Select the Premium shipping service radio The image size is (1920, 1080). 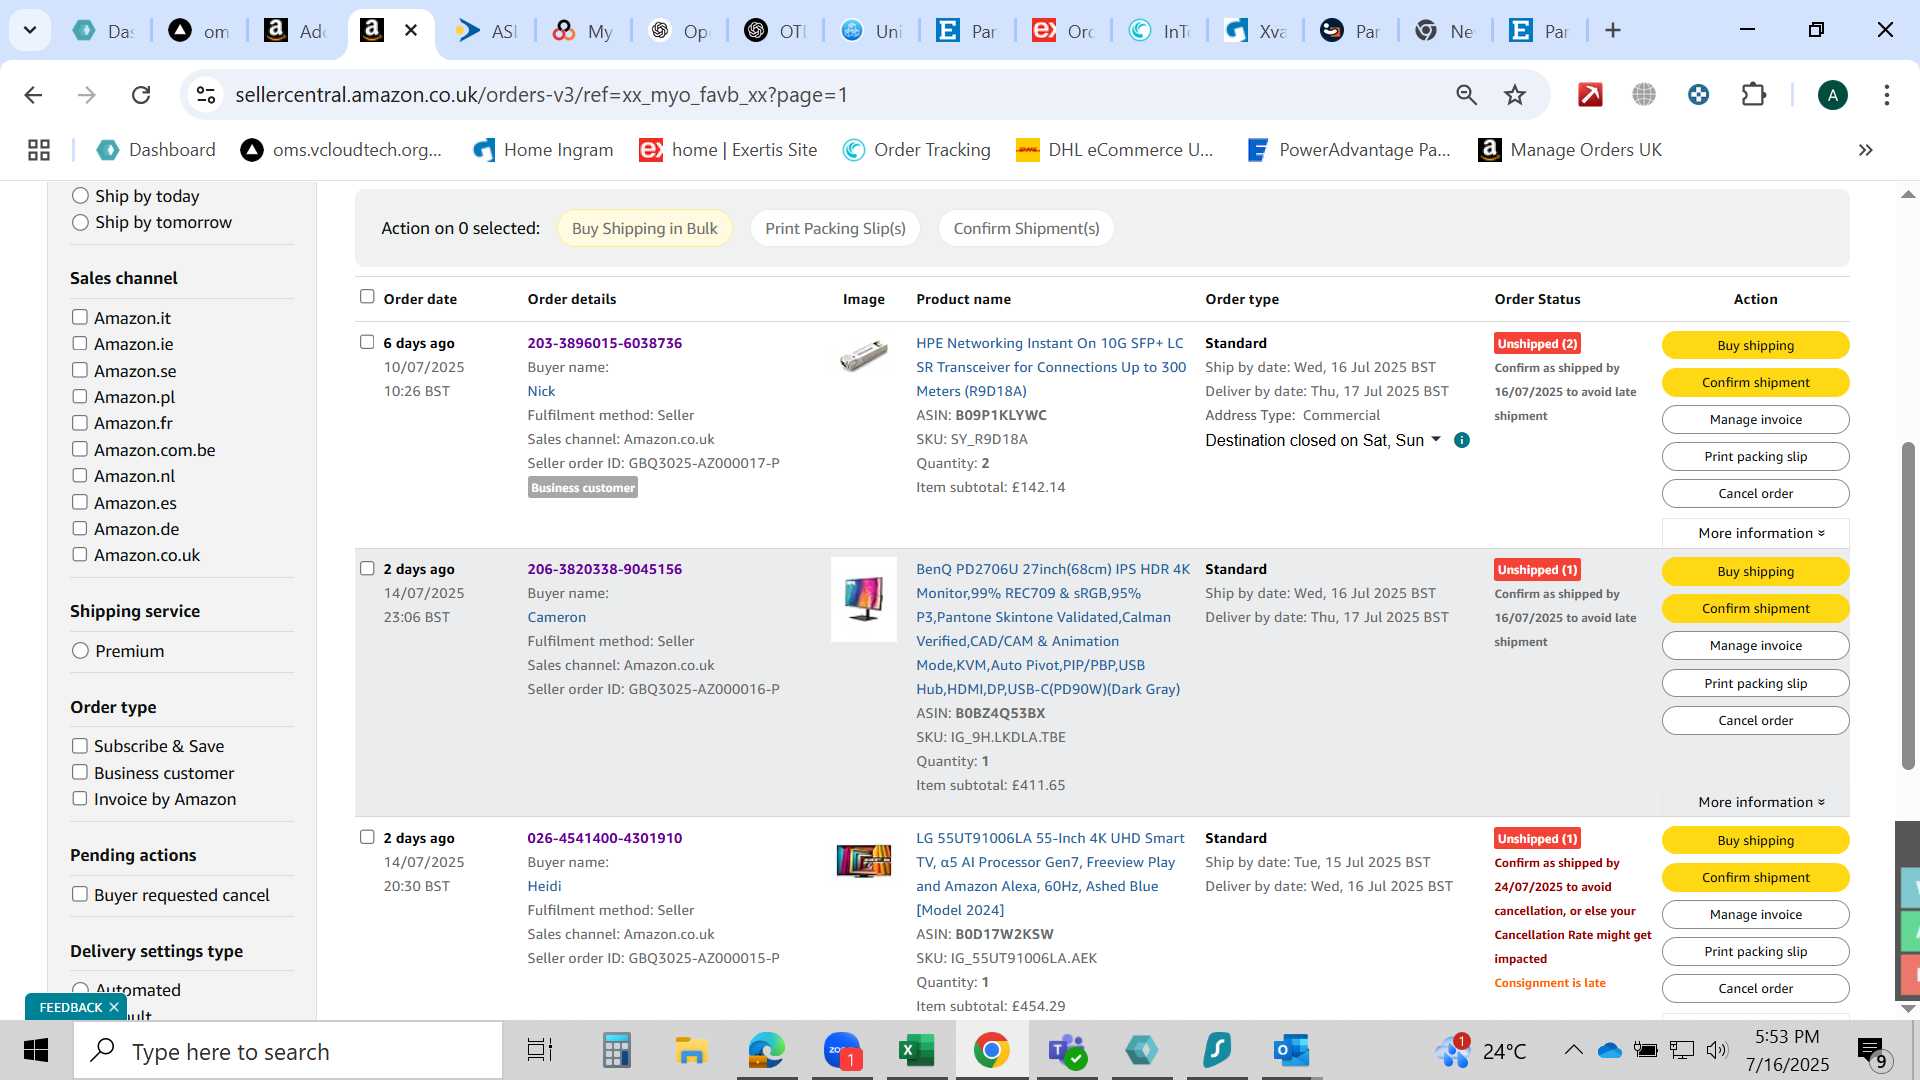click(80, 651)
